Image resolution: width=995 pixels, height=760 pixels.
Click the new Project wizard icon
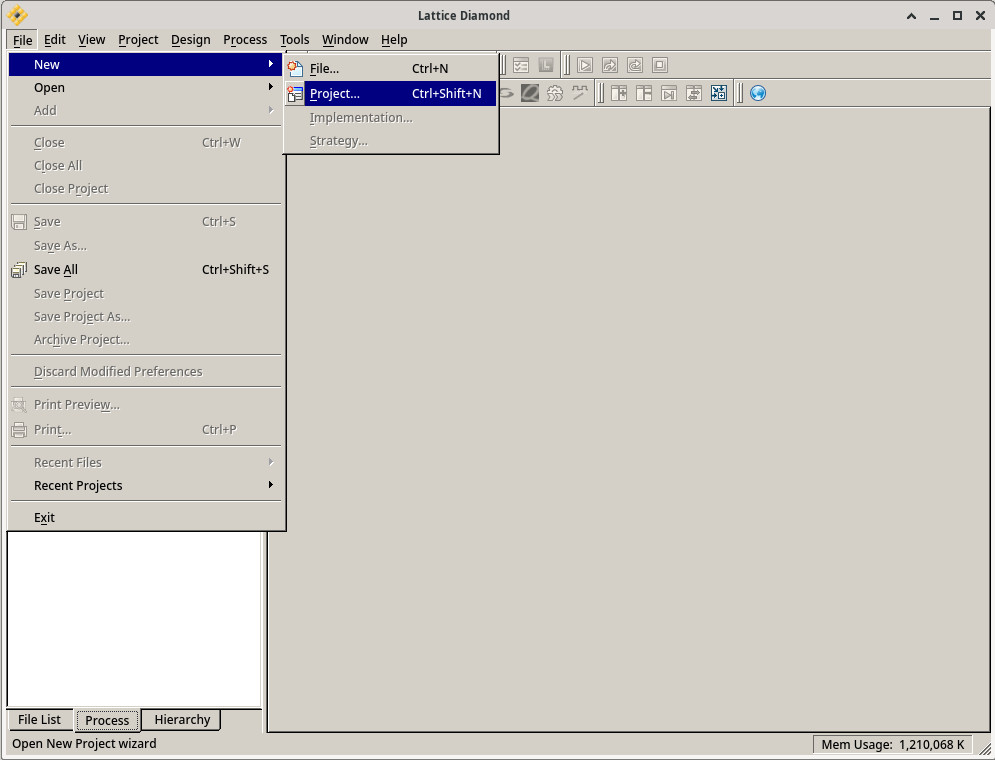[295, 94]
